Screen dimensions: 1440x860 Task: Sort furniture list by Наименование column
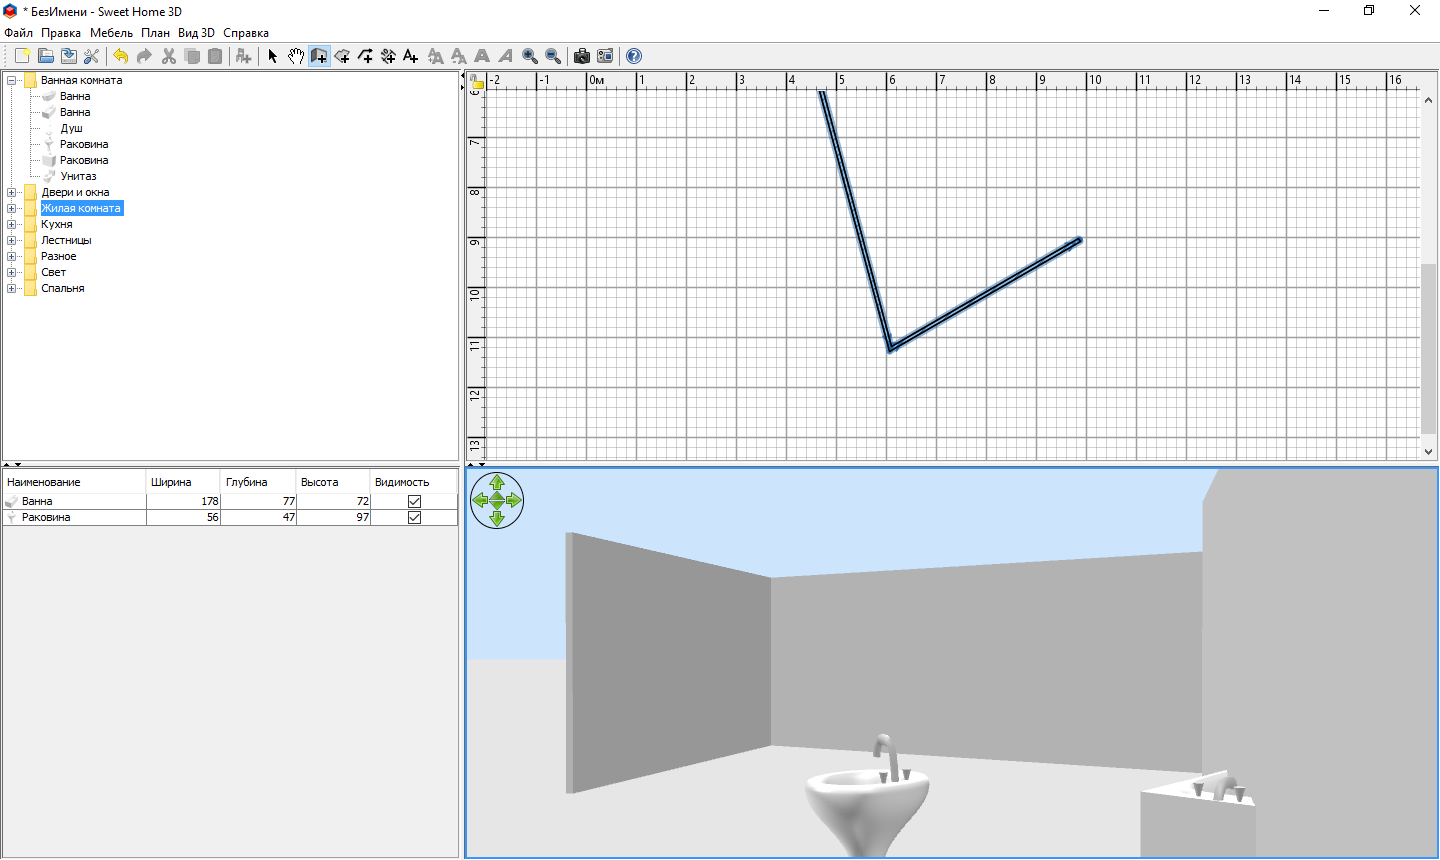tap(74, 482)
